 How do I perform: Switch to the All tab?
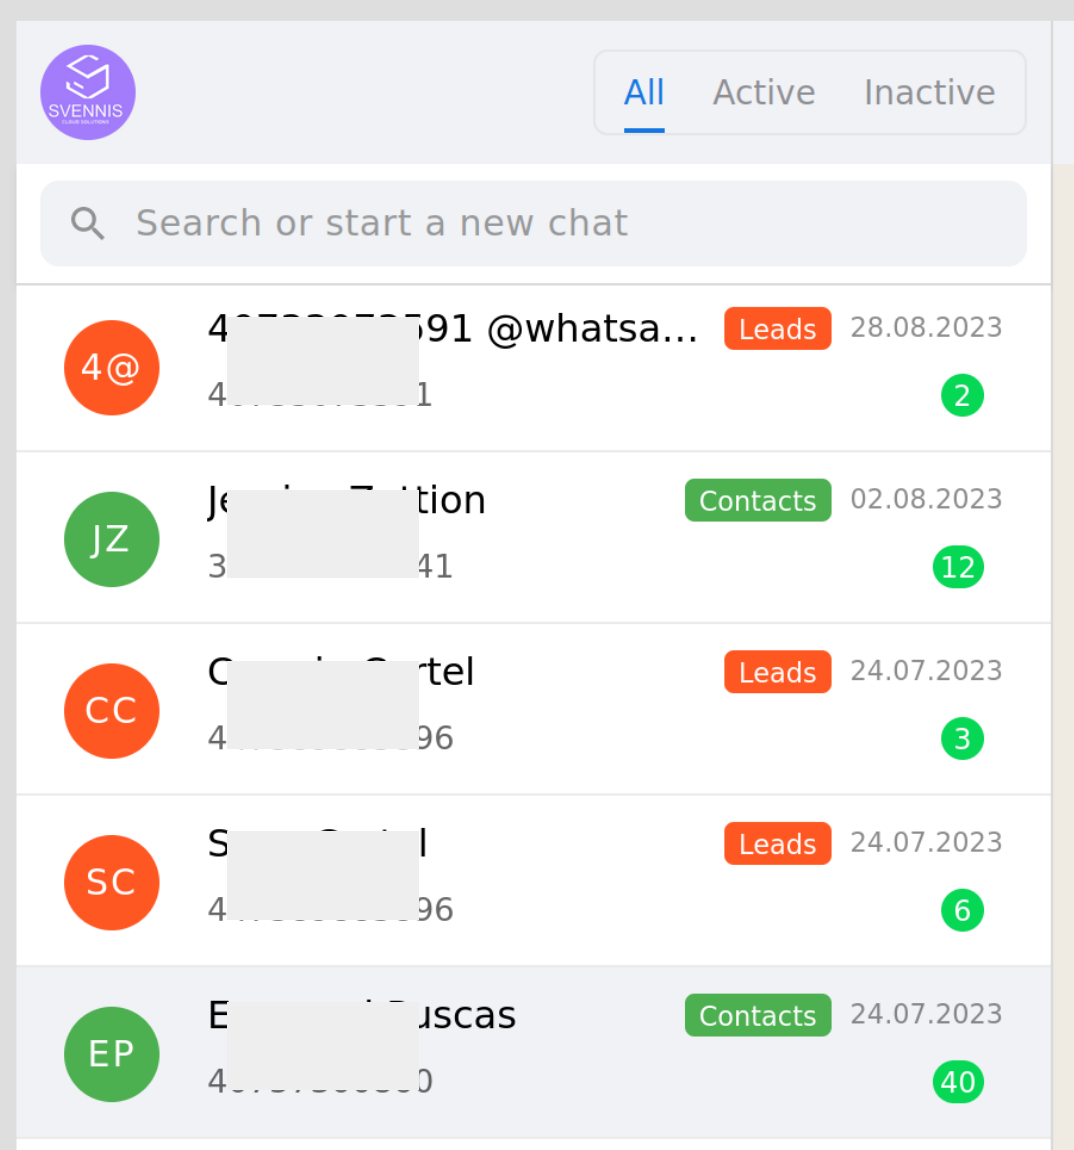point(644,92)
